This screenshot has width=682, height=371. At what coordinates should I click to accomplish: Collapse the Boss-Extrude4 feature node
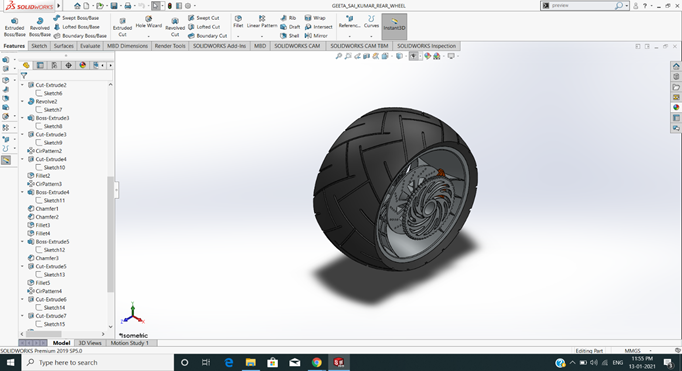23,192
